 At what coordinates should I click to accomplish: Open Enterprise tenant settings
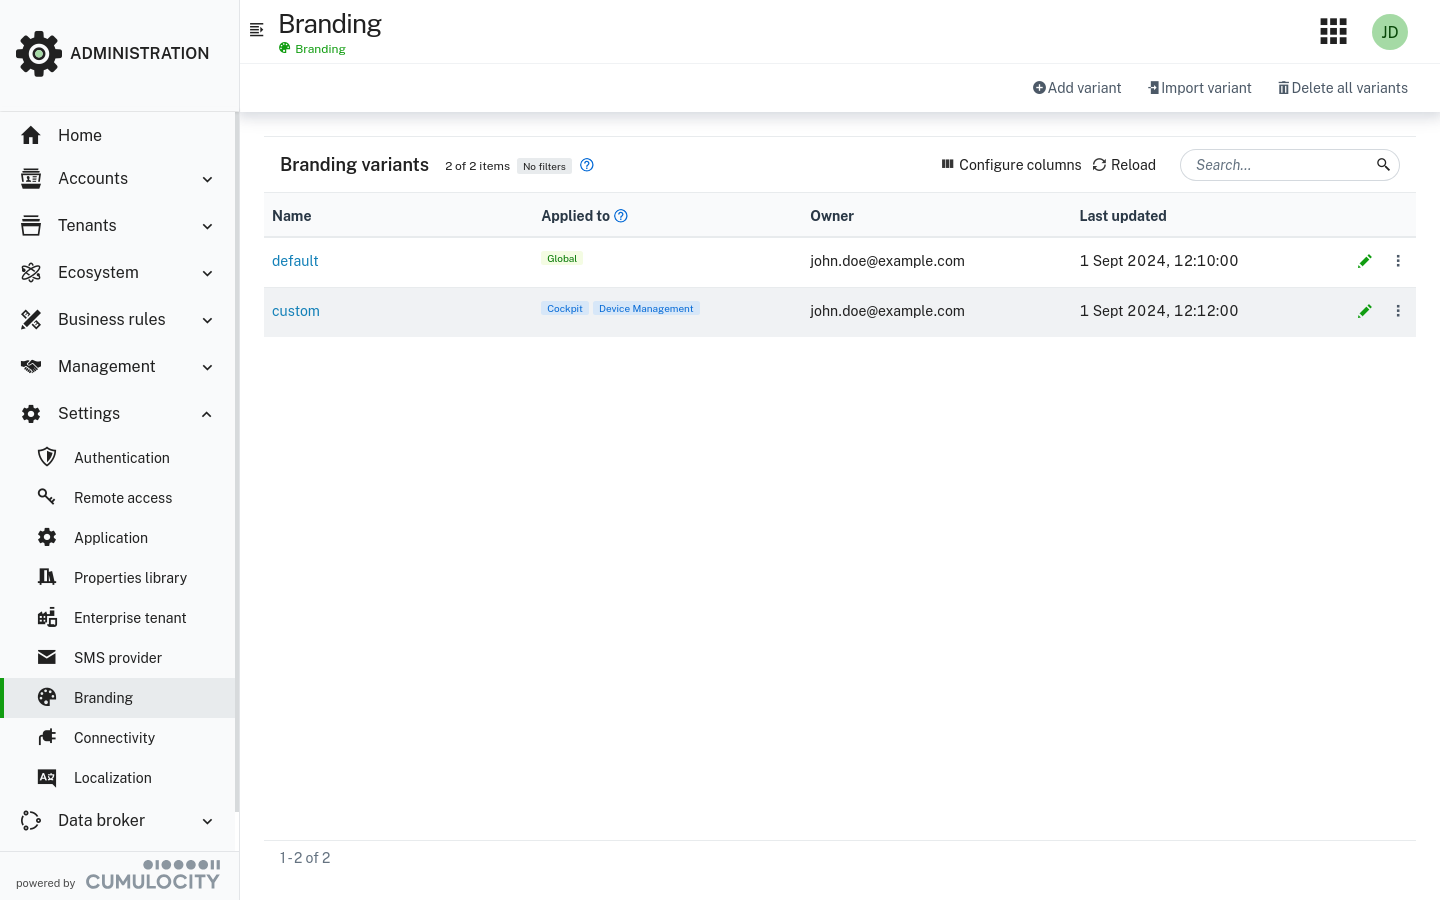coord(129,617)
